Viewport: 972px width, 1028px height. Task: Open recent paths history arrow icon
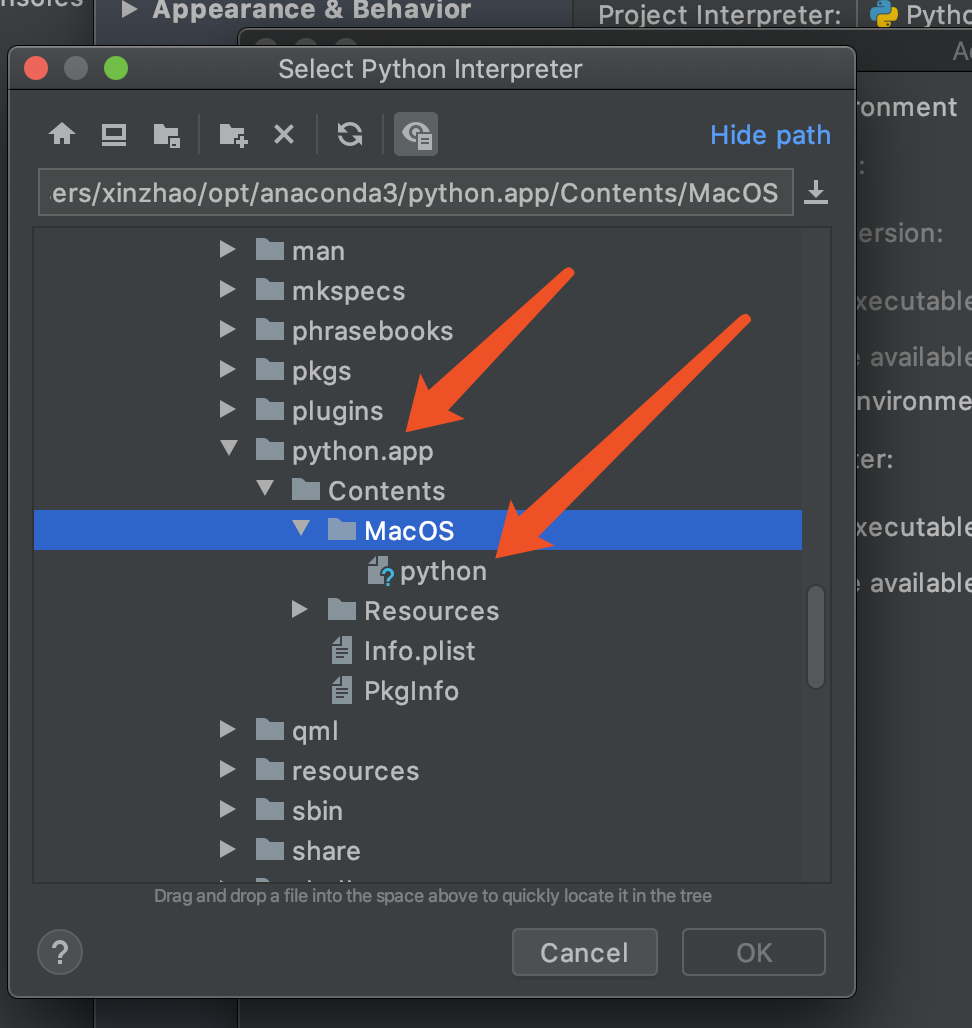(x=816, y=193)
